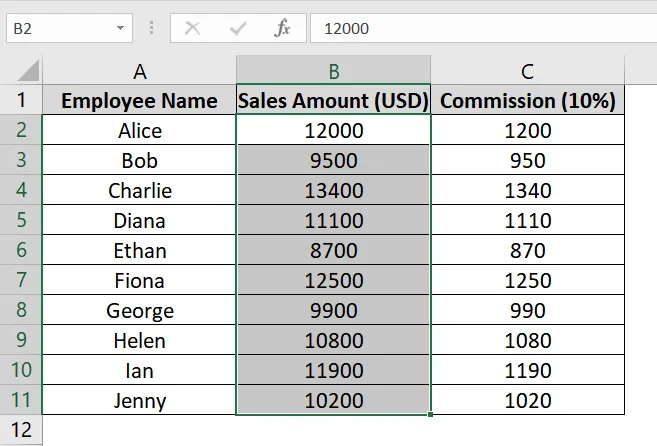Click the sales cell with 8700
Viewport: 657px width, 446px height.
click(x=334, y=250)
